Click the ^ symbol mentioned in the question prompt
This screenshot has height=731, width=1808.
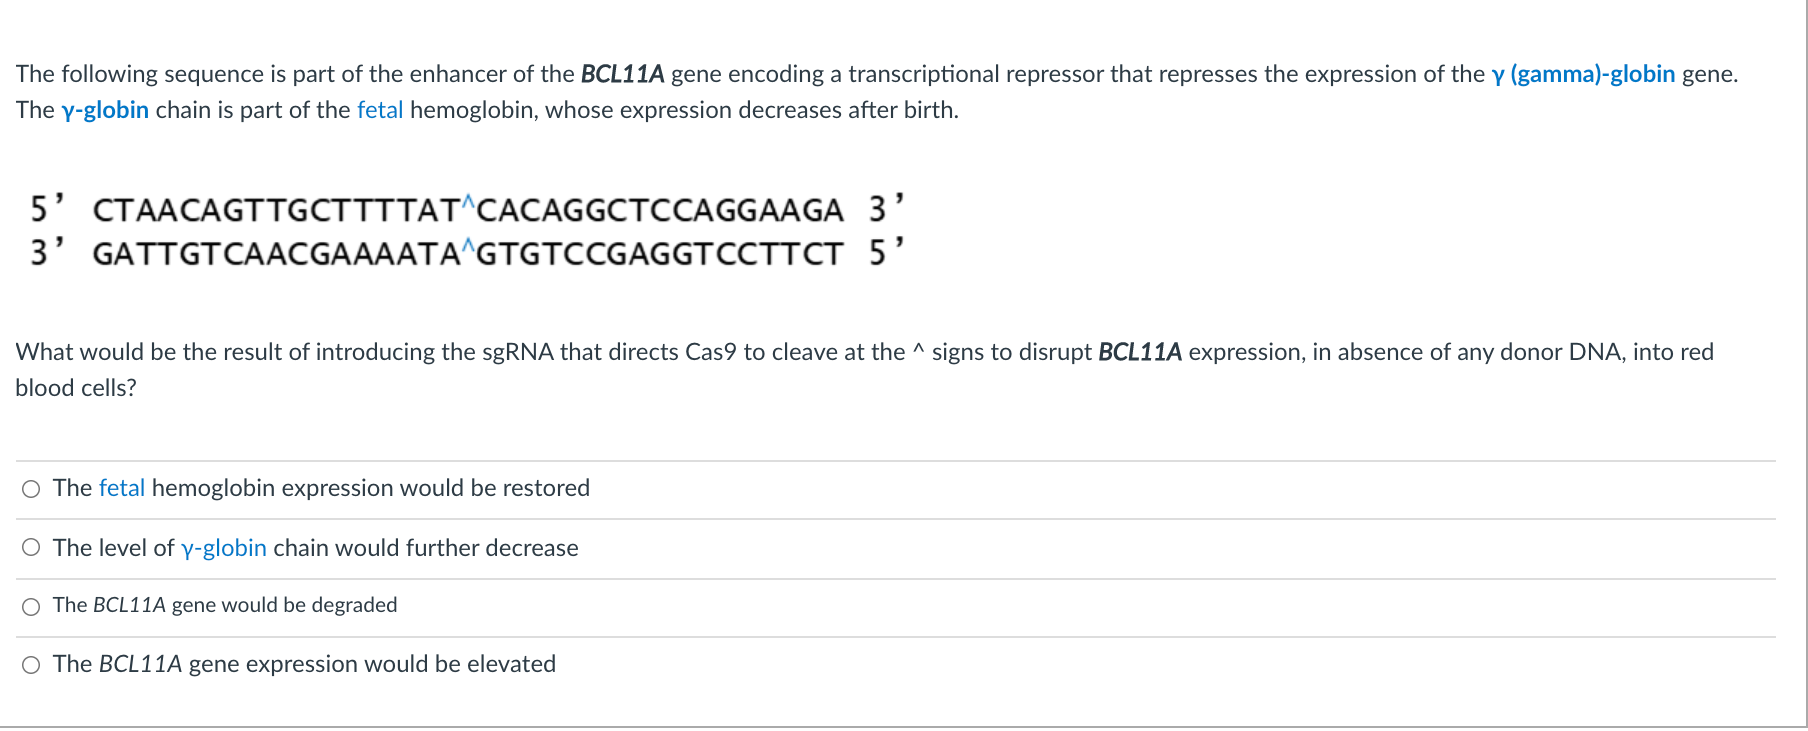click(918, 351)
